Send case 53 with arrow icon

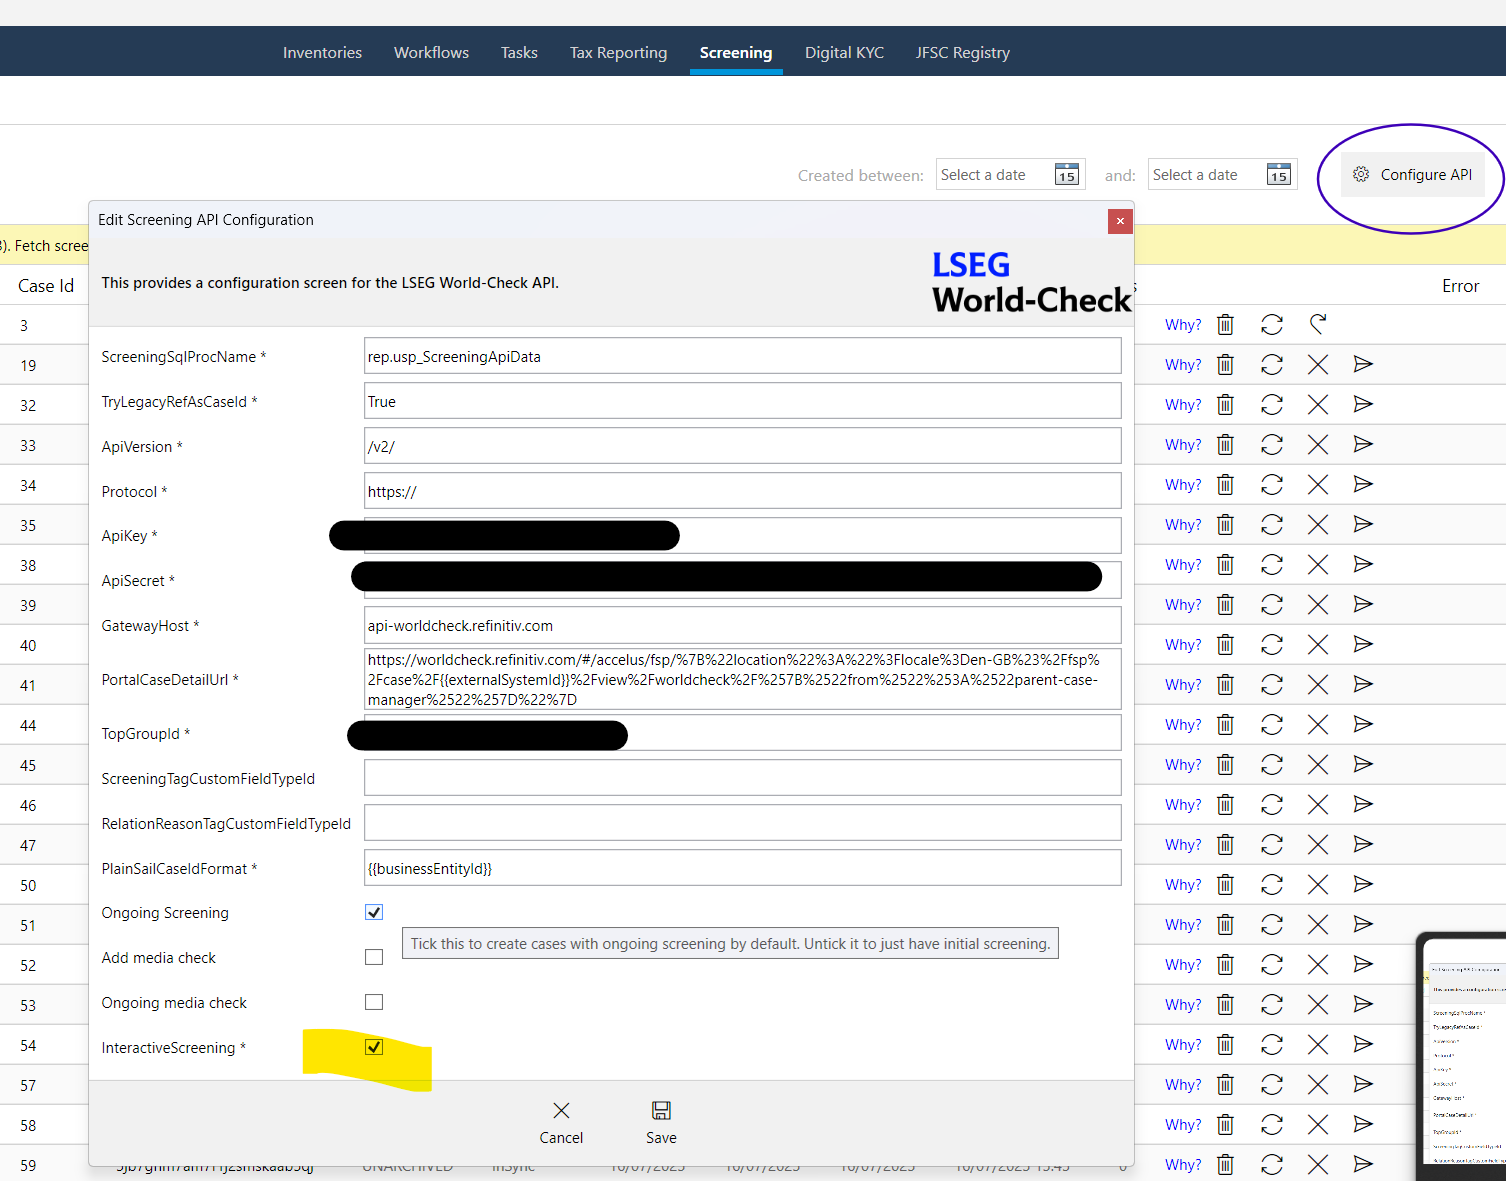[1363, 1004]
